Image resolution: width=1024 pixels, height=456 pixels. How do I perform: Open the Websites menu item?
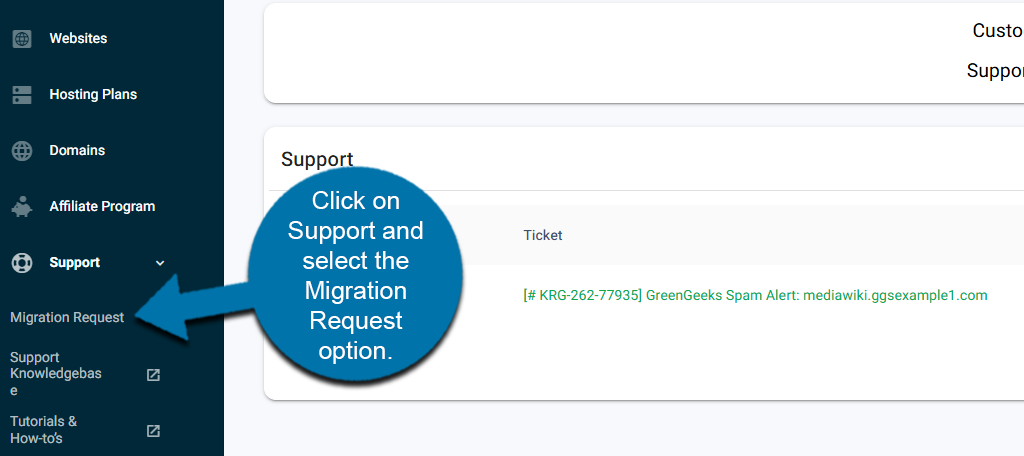(78, 39)
